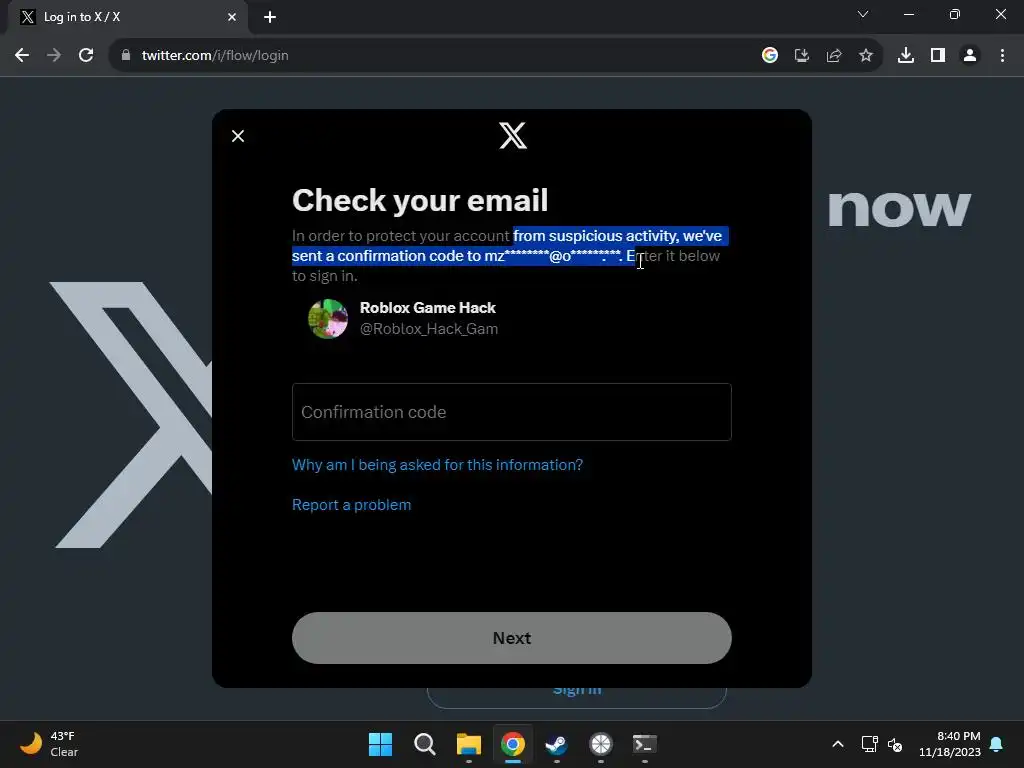Open a new tab with plus button
The image size is (1024, 768).
[x=270, y=17]
